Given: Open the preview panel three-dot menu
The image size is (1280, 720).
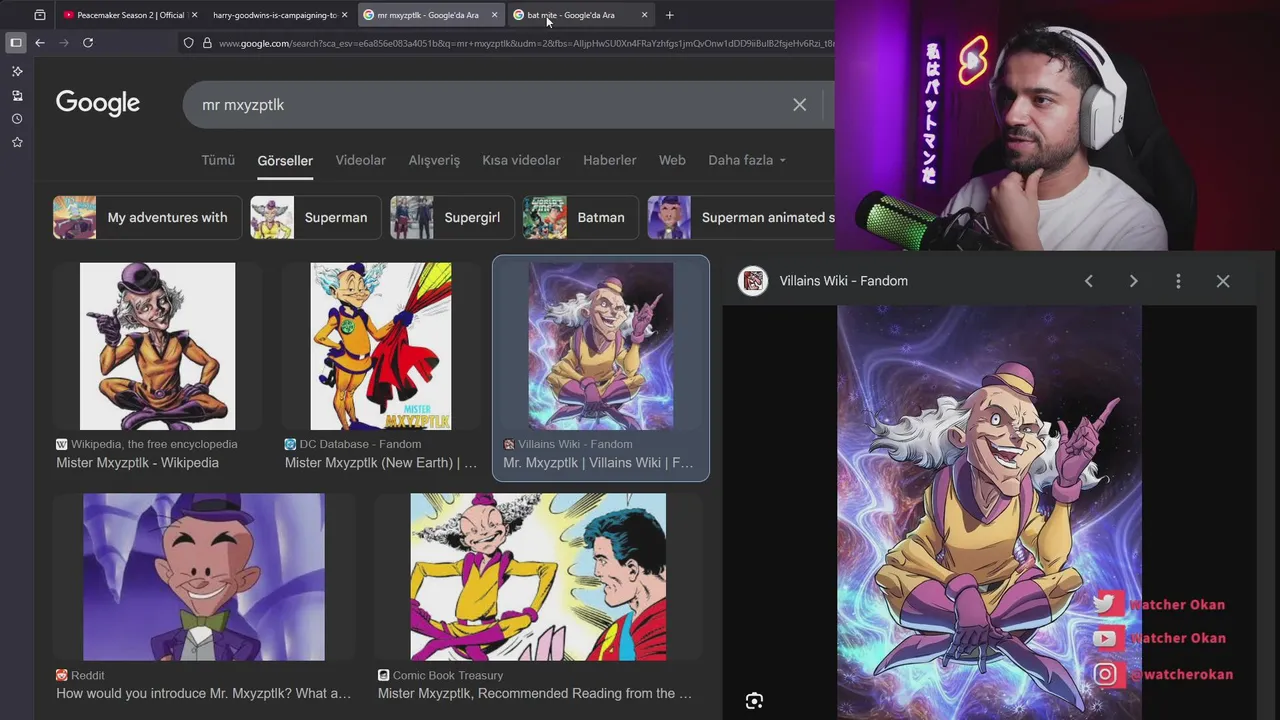Looking at the screenshot, I should [1178, 281].
